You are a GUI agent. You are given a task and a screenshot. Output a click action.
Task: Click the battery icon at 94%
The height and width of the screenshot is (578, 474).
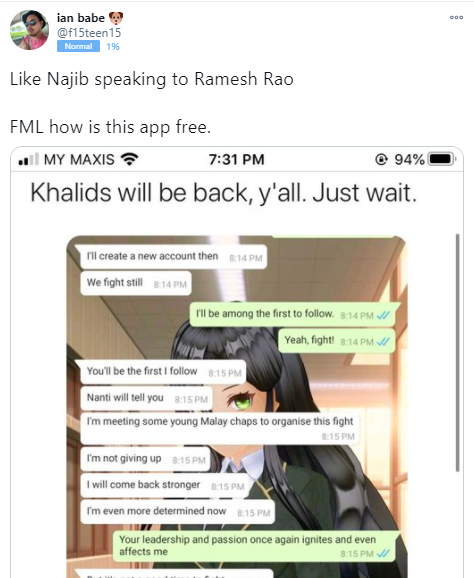[442, 159]
